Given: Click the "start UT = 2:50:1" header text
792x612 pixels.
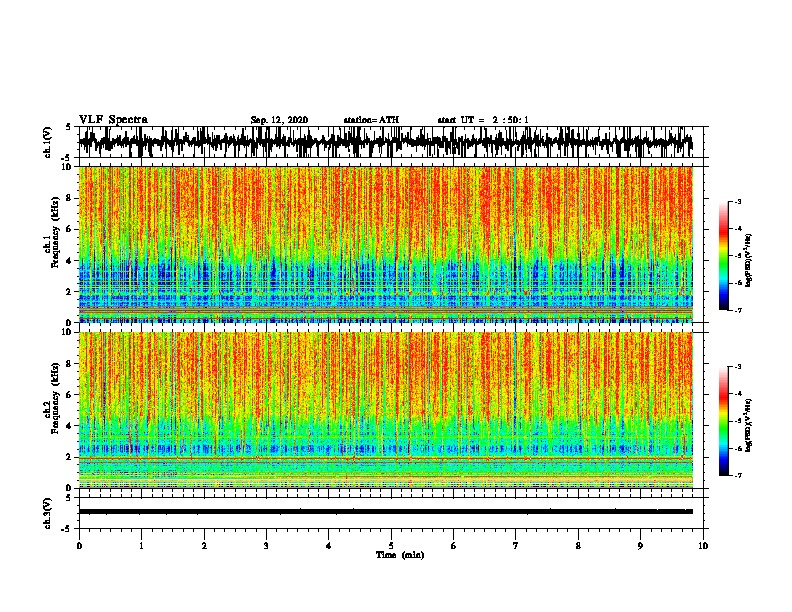Looking at the screenshot, I should (x=483, y=120).
